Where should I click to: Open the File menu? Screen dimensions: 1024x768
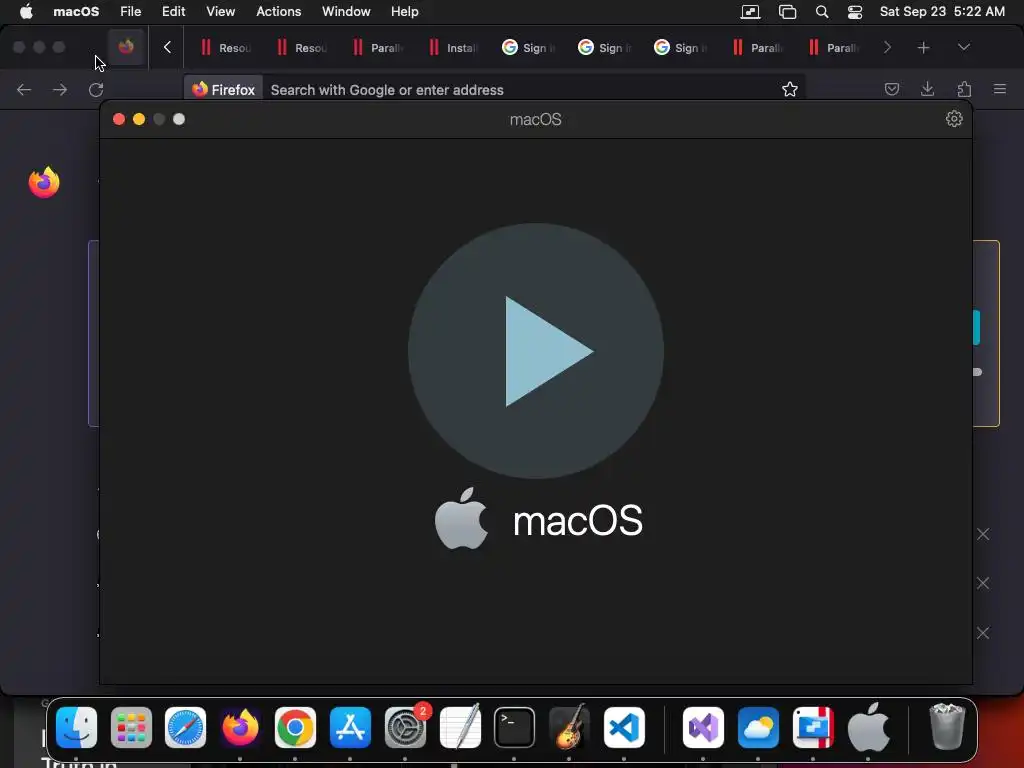(131, 11)
